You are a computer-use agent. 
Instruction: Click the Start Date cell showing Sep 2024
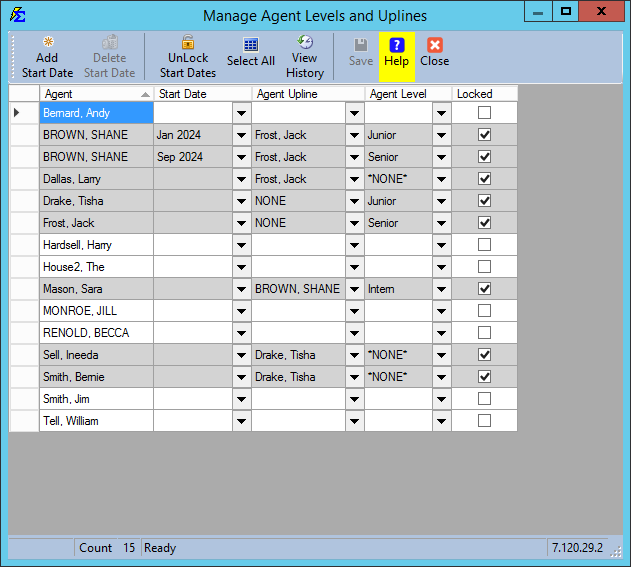click(x=192, y=157)
